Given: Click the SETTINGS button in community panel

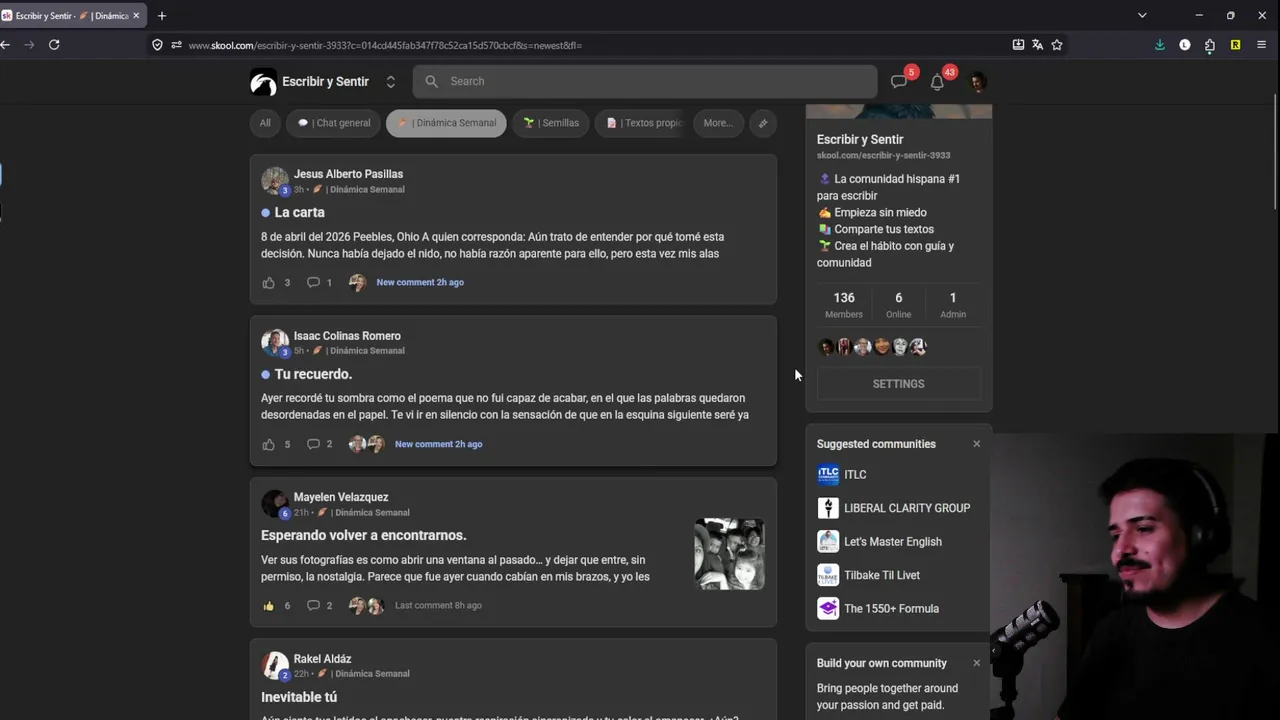Looking at the screenshot, I should tap(899, 384).
